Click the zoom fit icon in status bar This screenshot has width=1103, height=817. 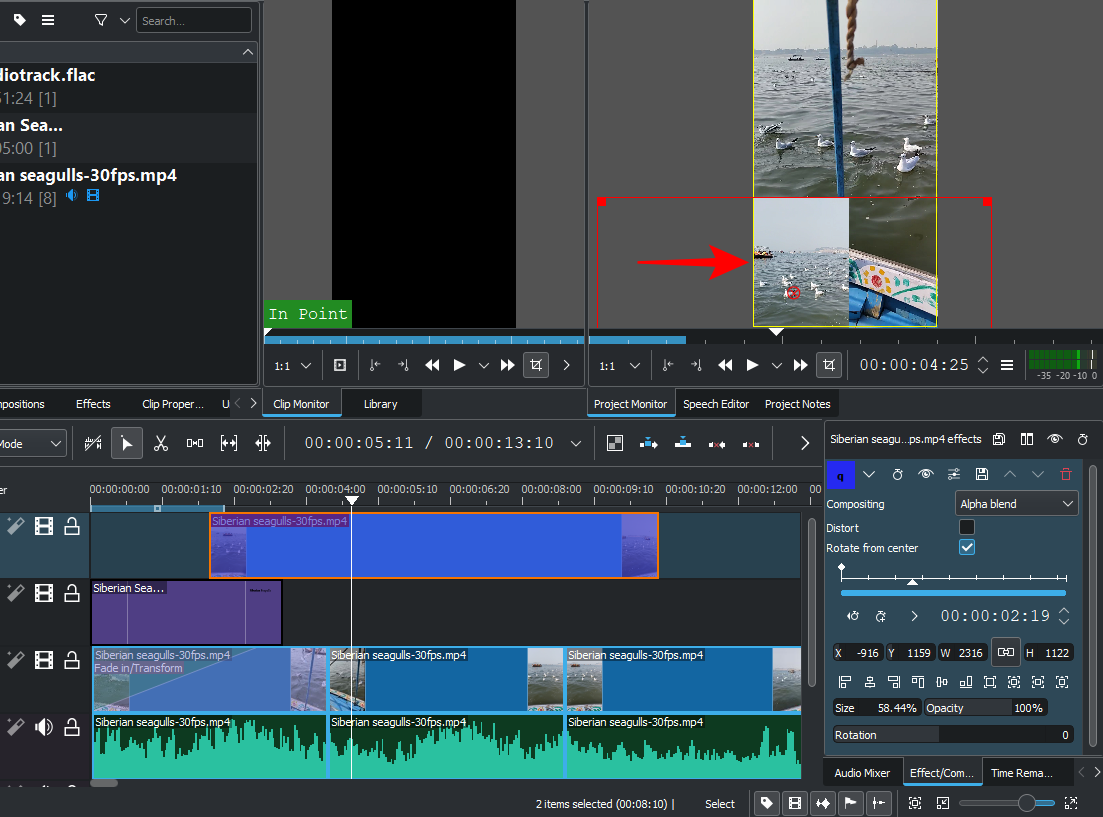915,803
